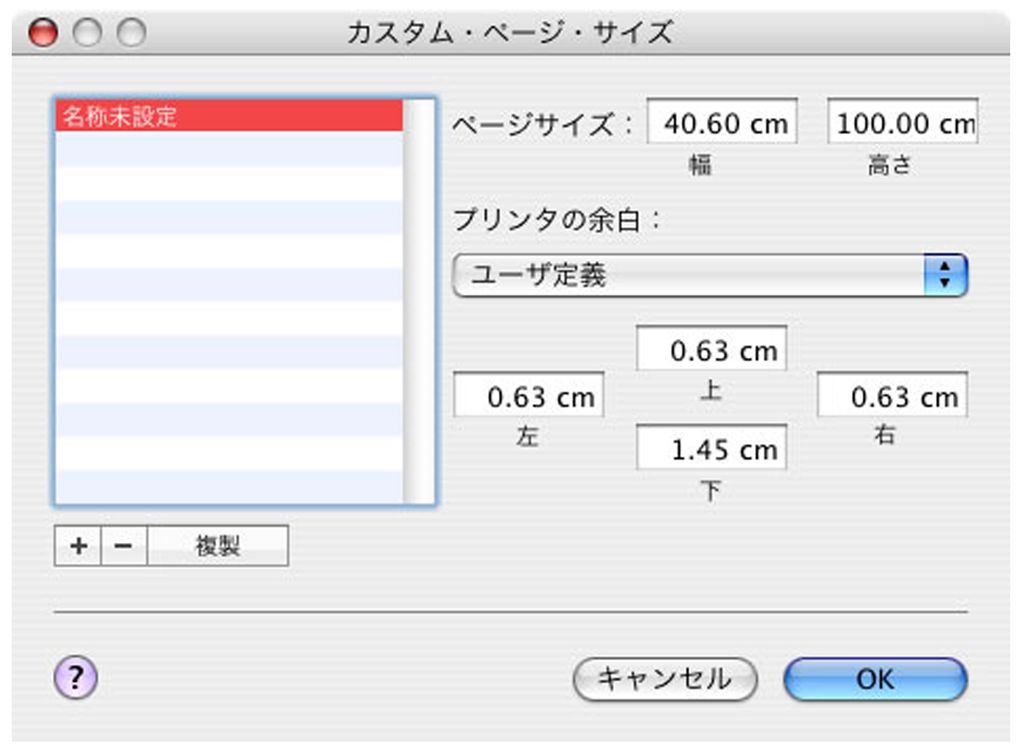This screenshot has height=750, width=1024.
Task: Confirm with the OK button
Action: coord(875,679)
